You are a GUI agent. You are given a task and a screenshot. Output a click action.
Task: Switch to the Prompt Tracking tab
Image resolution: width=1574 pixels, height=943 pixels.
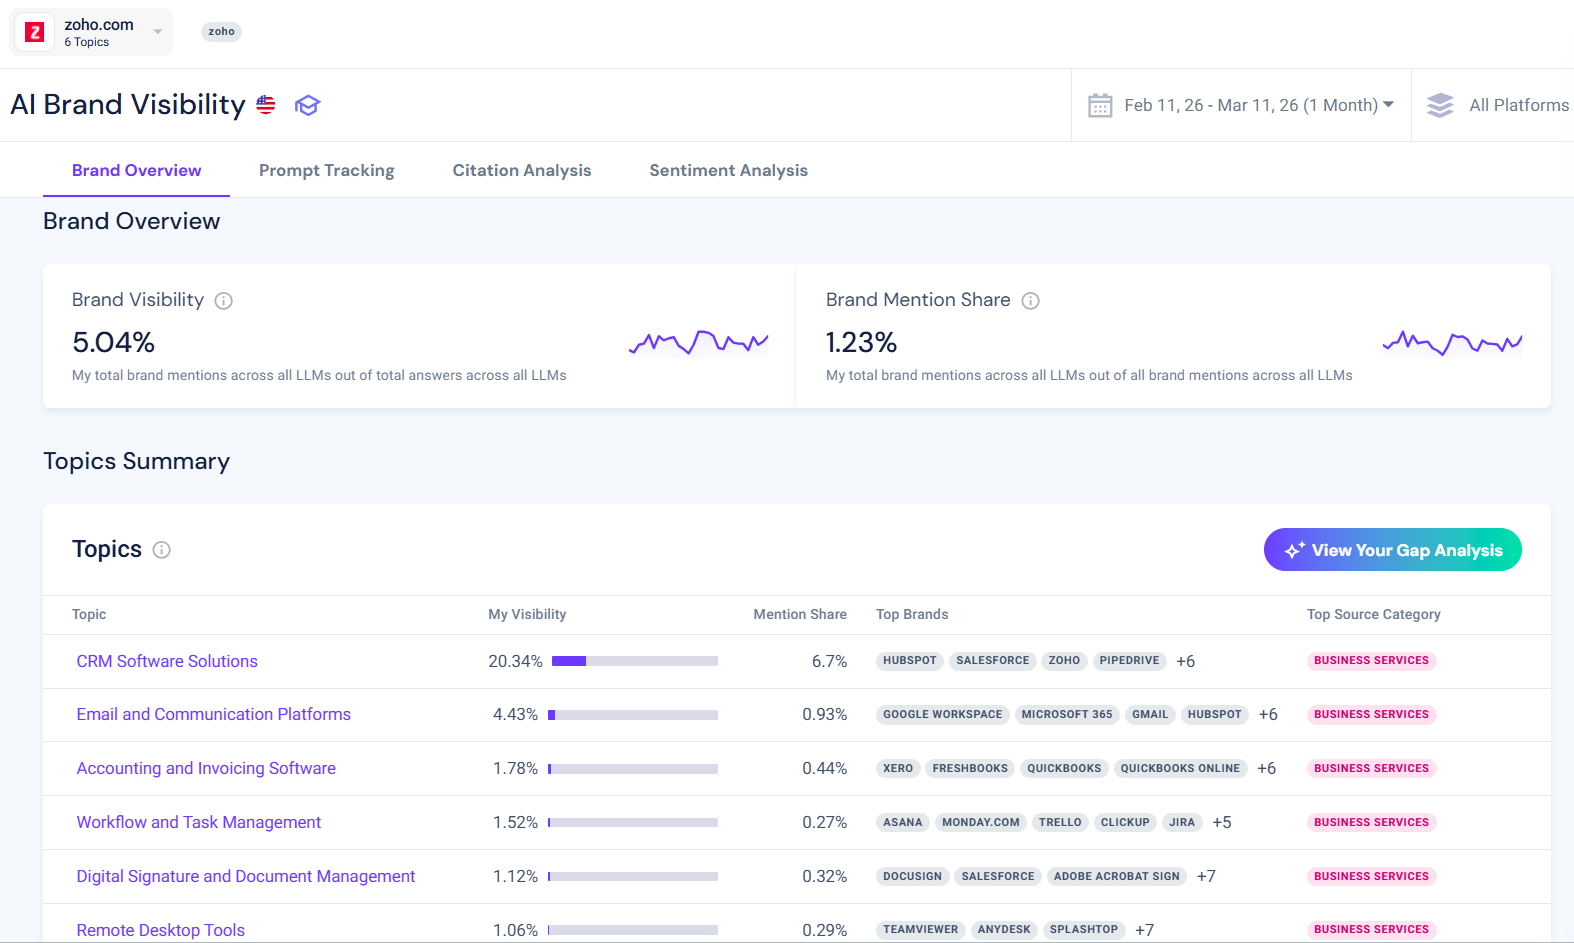point(326,170)
